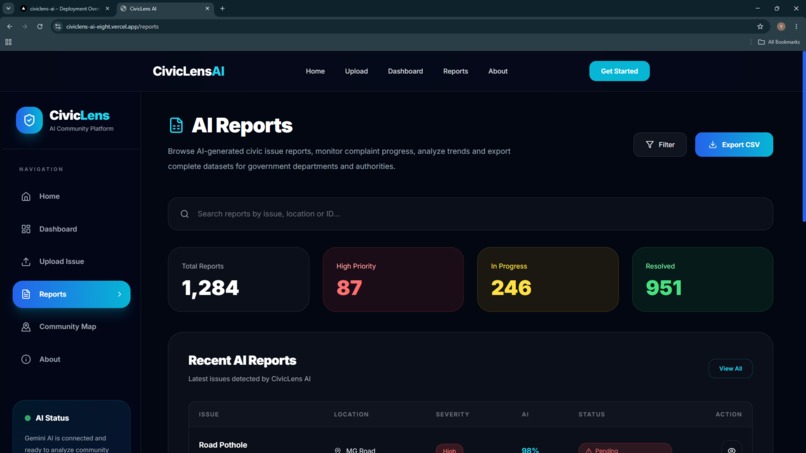This screenshot has width=806, height=453.
Task: Select the Resolved 951 card
Action: (x=702, y=279)
